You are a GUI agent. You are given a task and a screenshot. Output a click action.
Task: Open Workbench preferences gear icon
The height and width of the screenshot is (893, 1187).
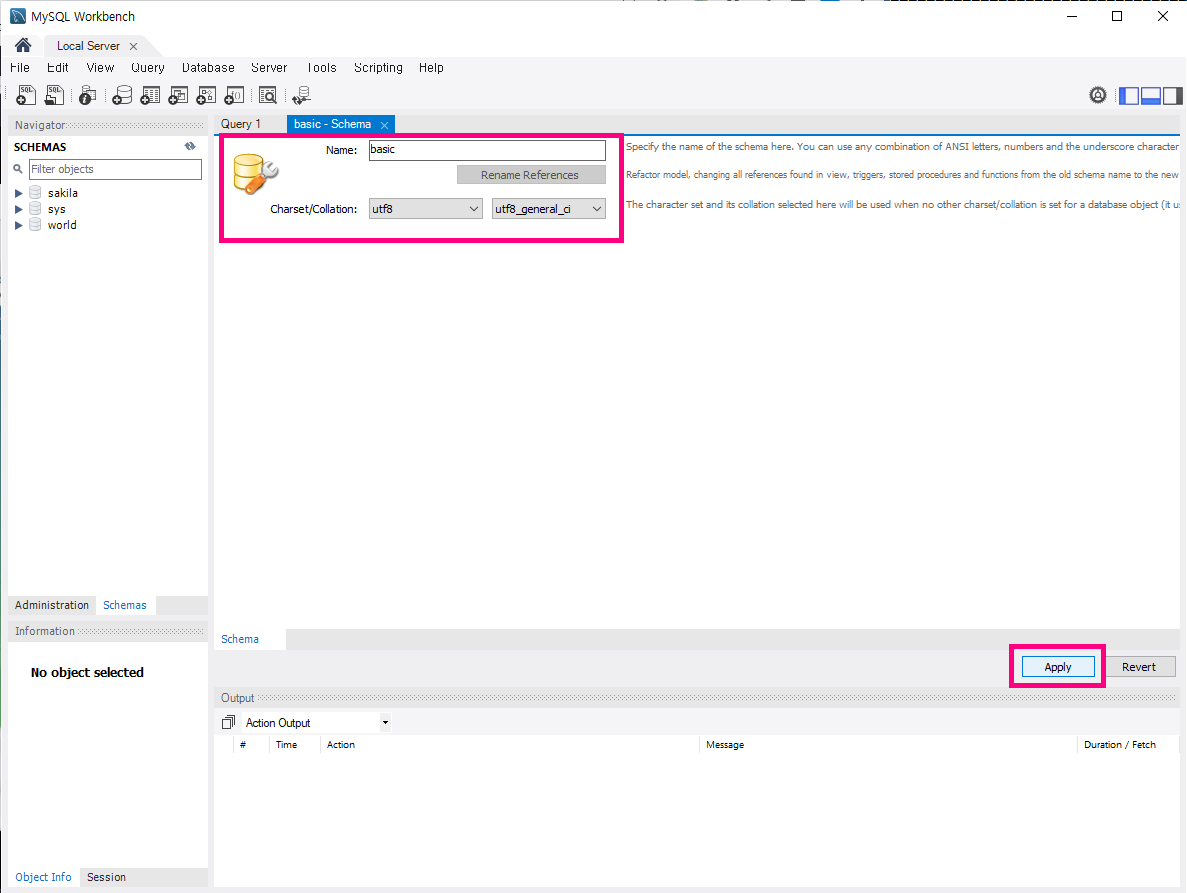[x=1098, y=95]
